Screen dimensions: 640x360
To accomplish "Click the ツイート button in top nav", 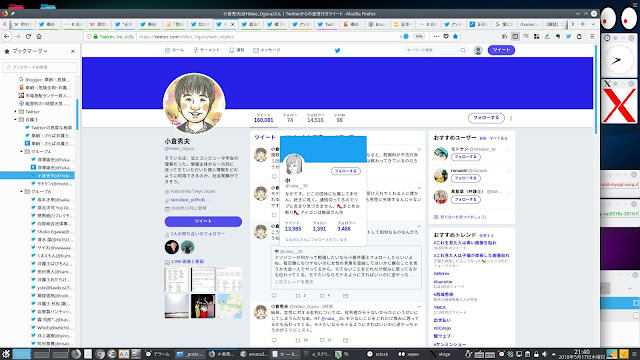I will (501, 50).
